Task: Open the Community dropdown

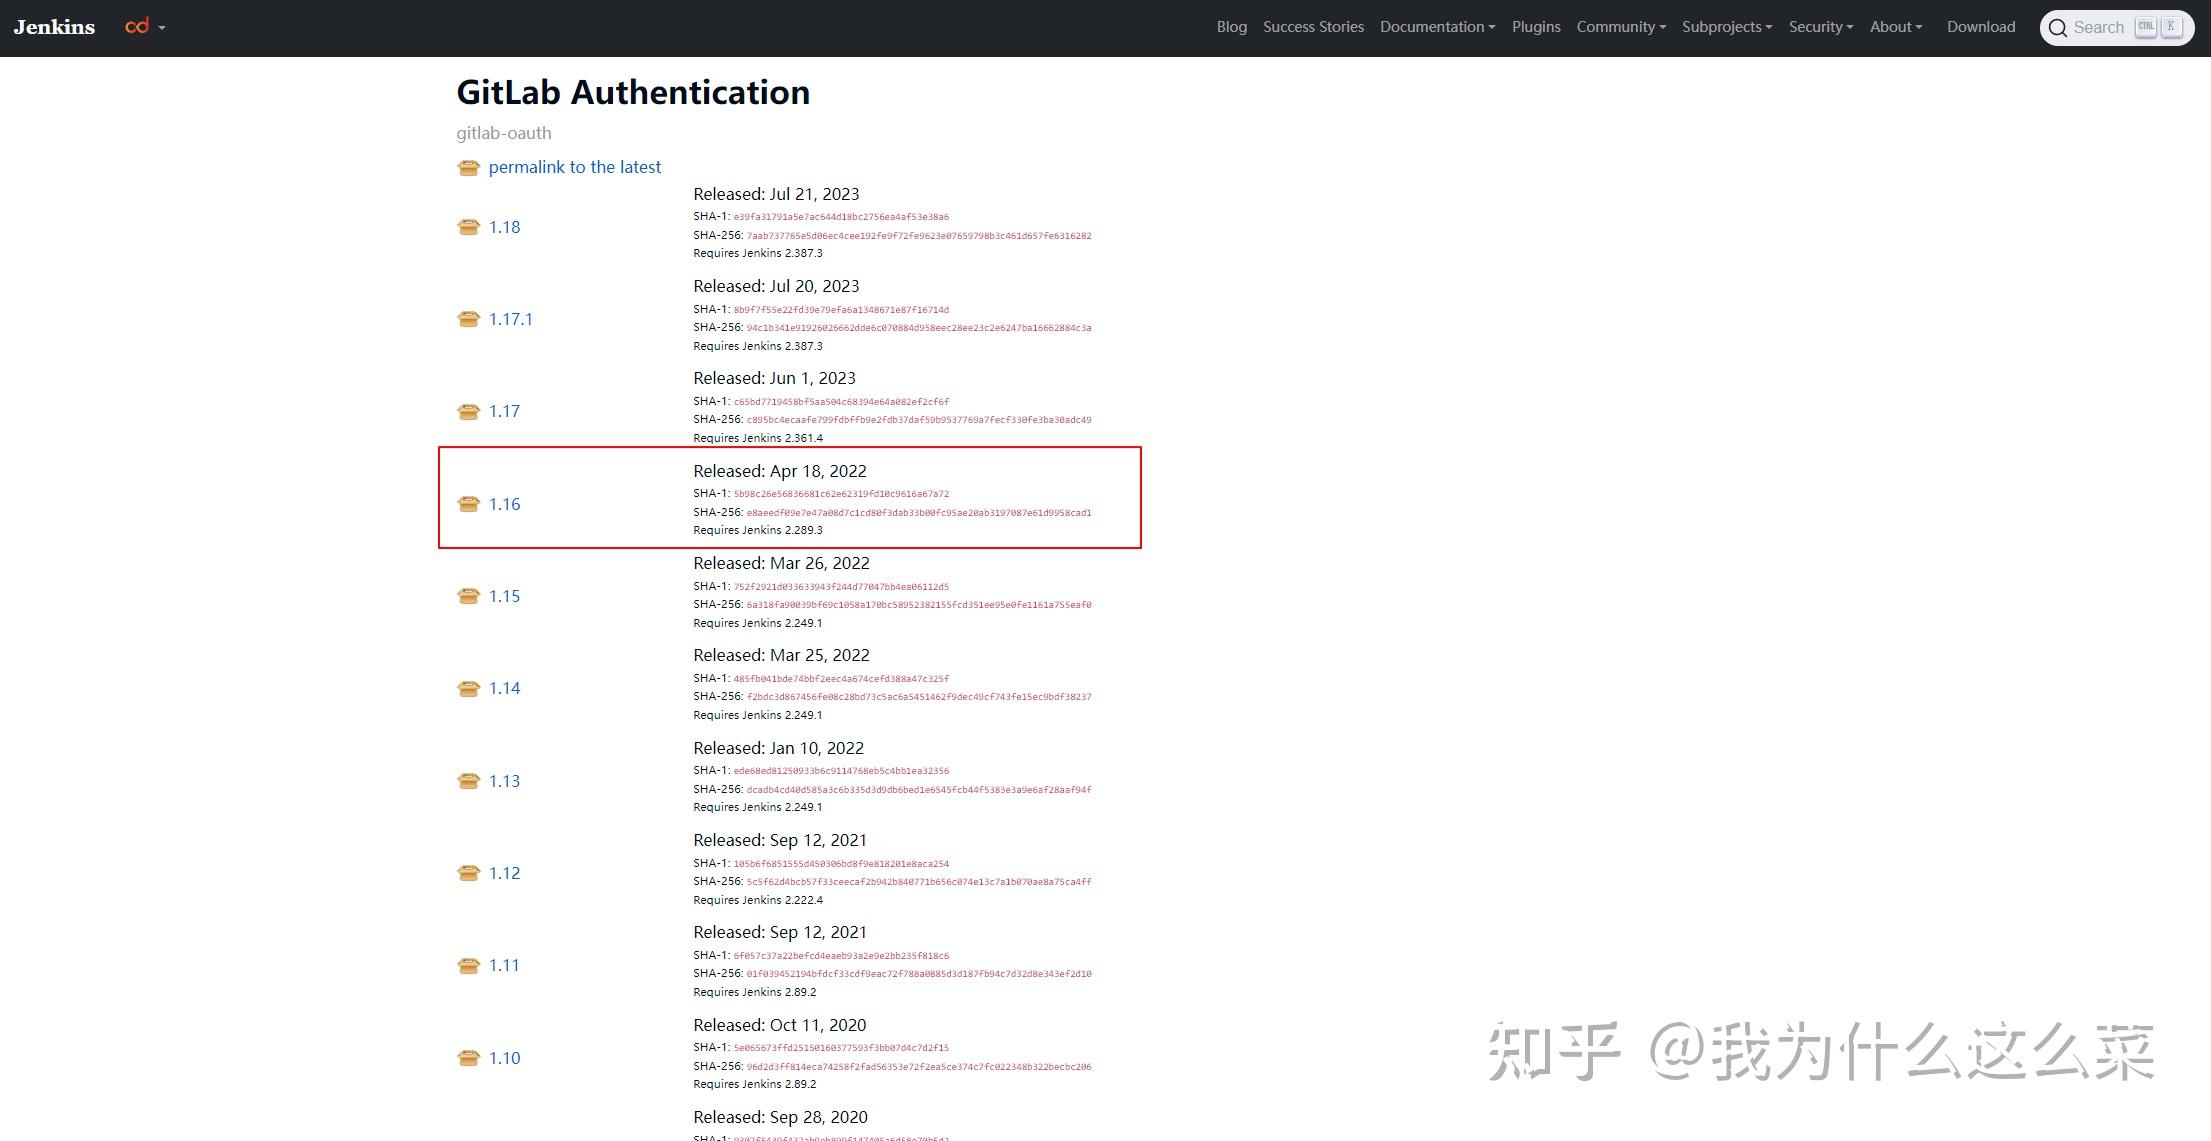Action: point(1620,27)
